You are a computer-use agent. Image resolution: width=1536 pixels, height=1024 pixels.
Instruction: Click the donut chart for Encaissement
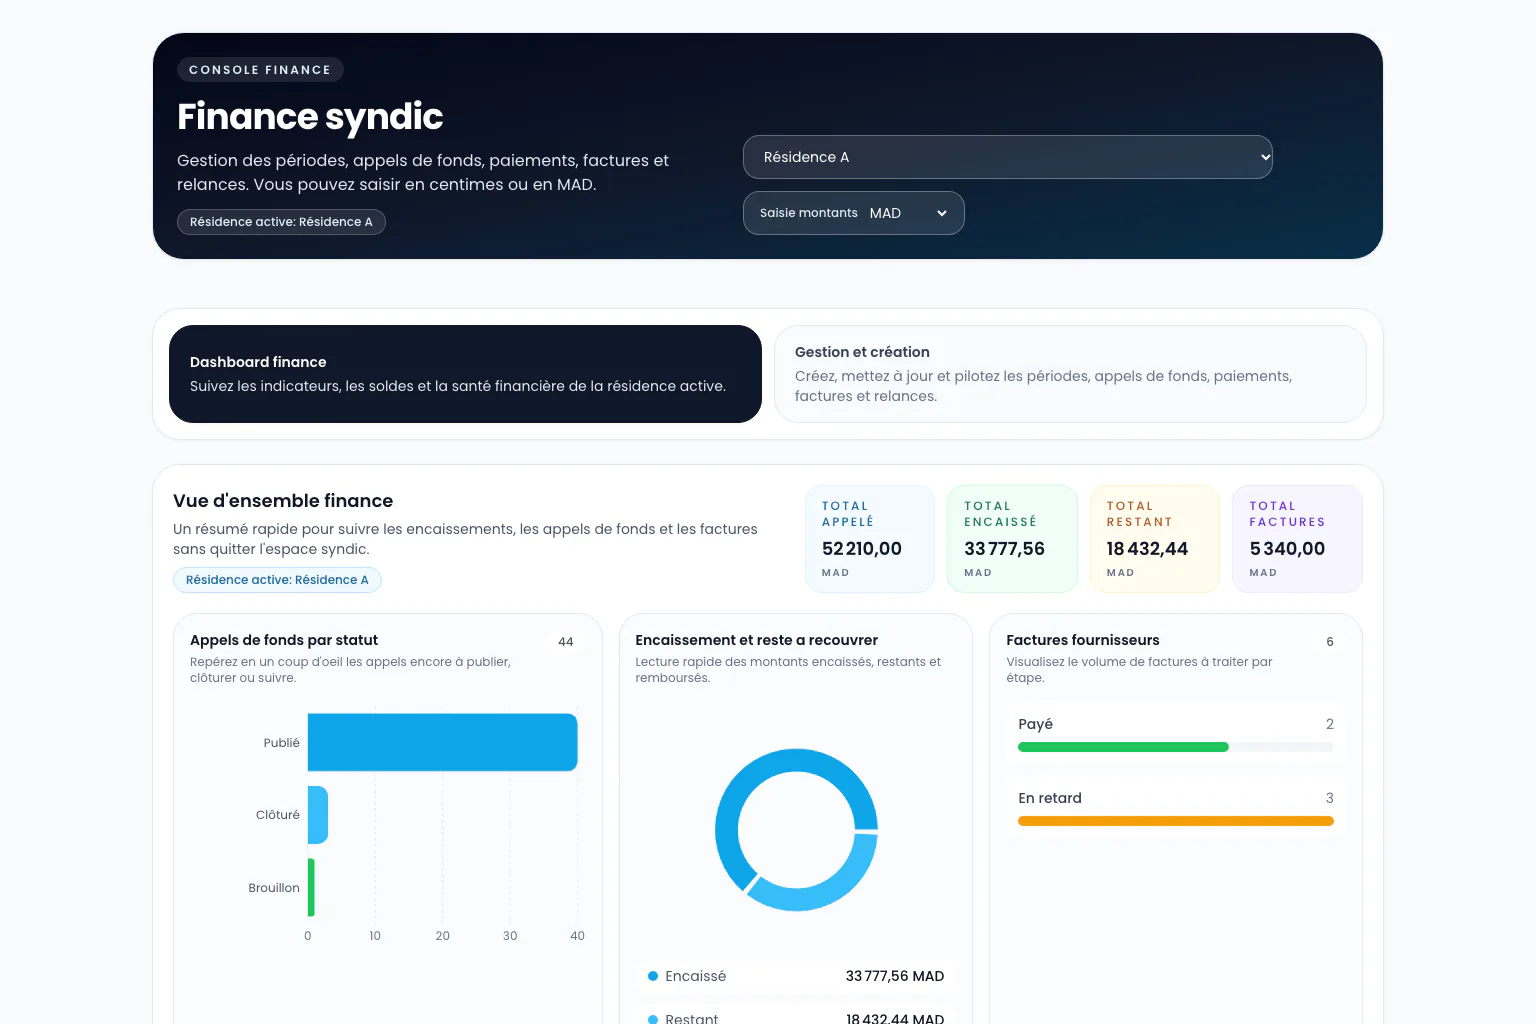click(x=796, y=830)
